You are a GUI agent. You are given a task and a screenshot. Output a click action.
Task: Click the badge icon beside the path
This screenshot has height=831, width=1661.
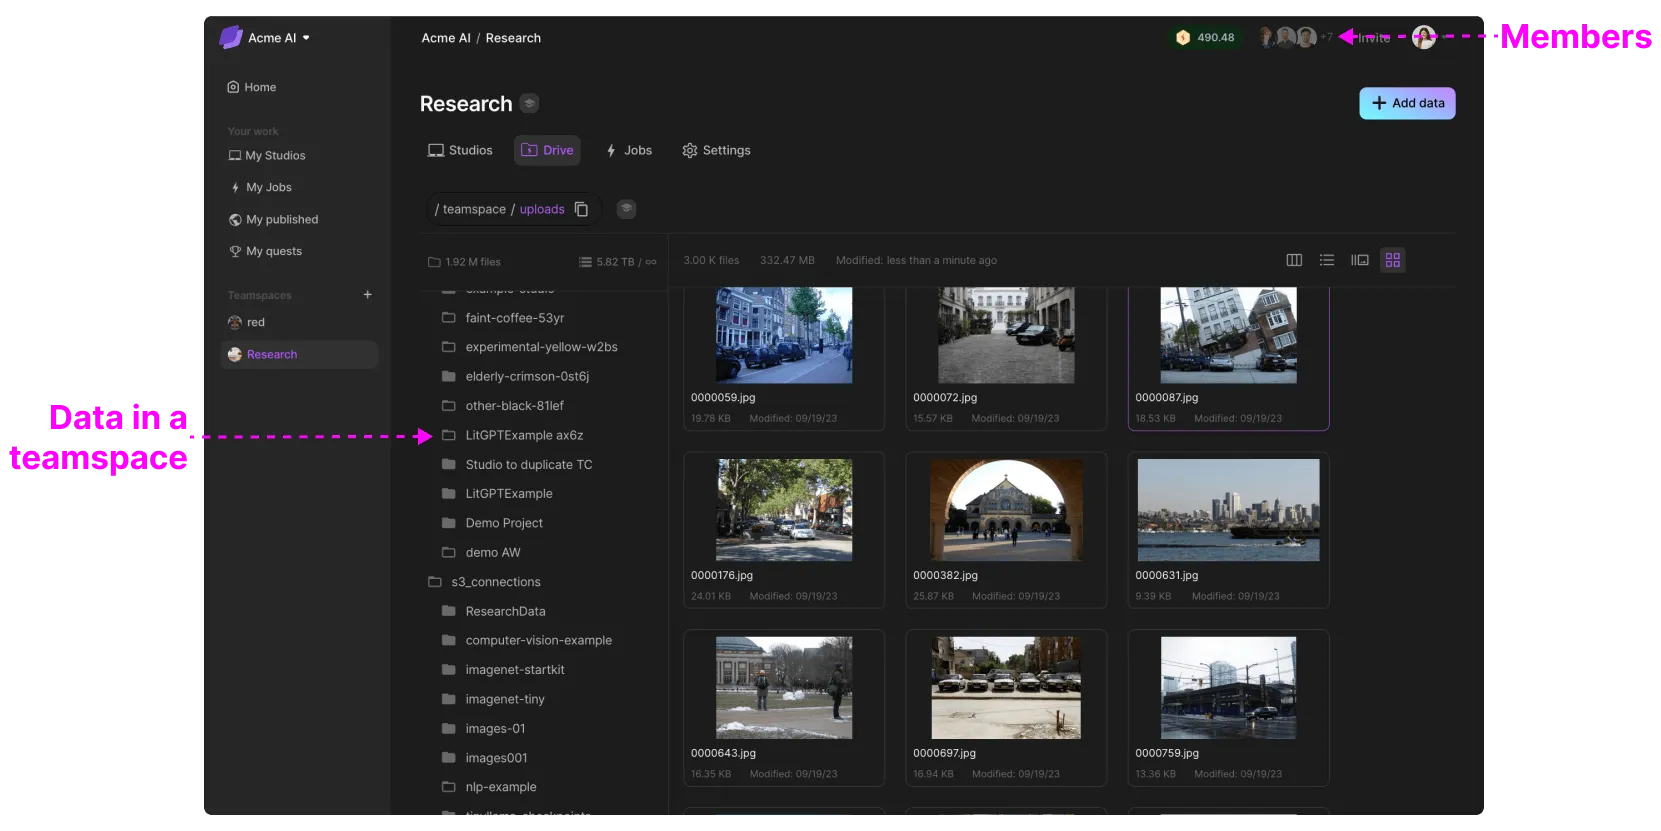[x=626, y=209]
